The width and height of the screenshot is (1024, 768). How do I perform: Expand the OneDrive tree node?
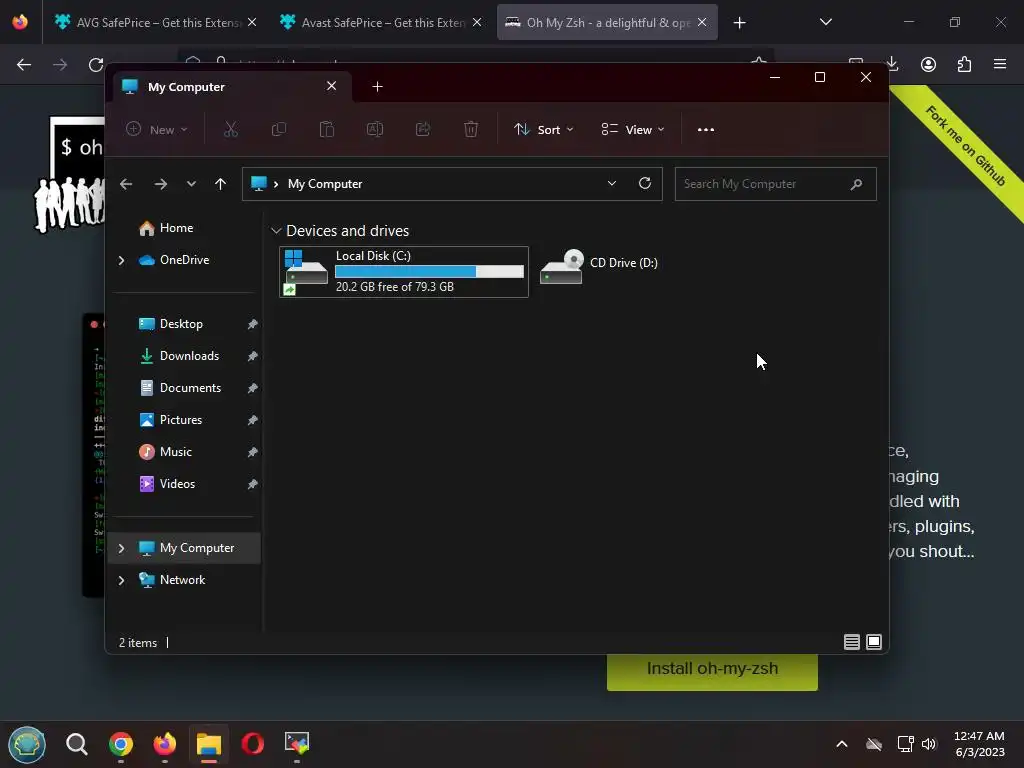(121, 260)
